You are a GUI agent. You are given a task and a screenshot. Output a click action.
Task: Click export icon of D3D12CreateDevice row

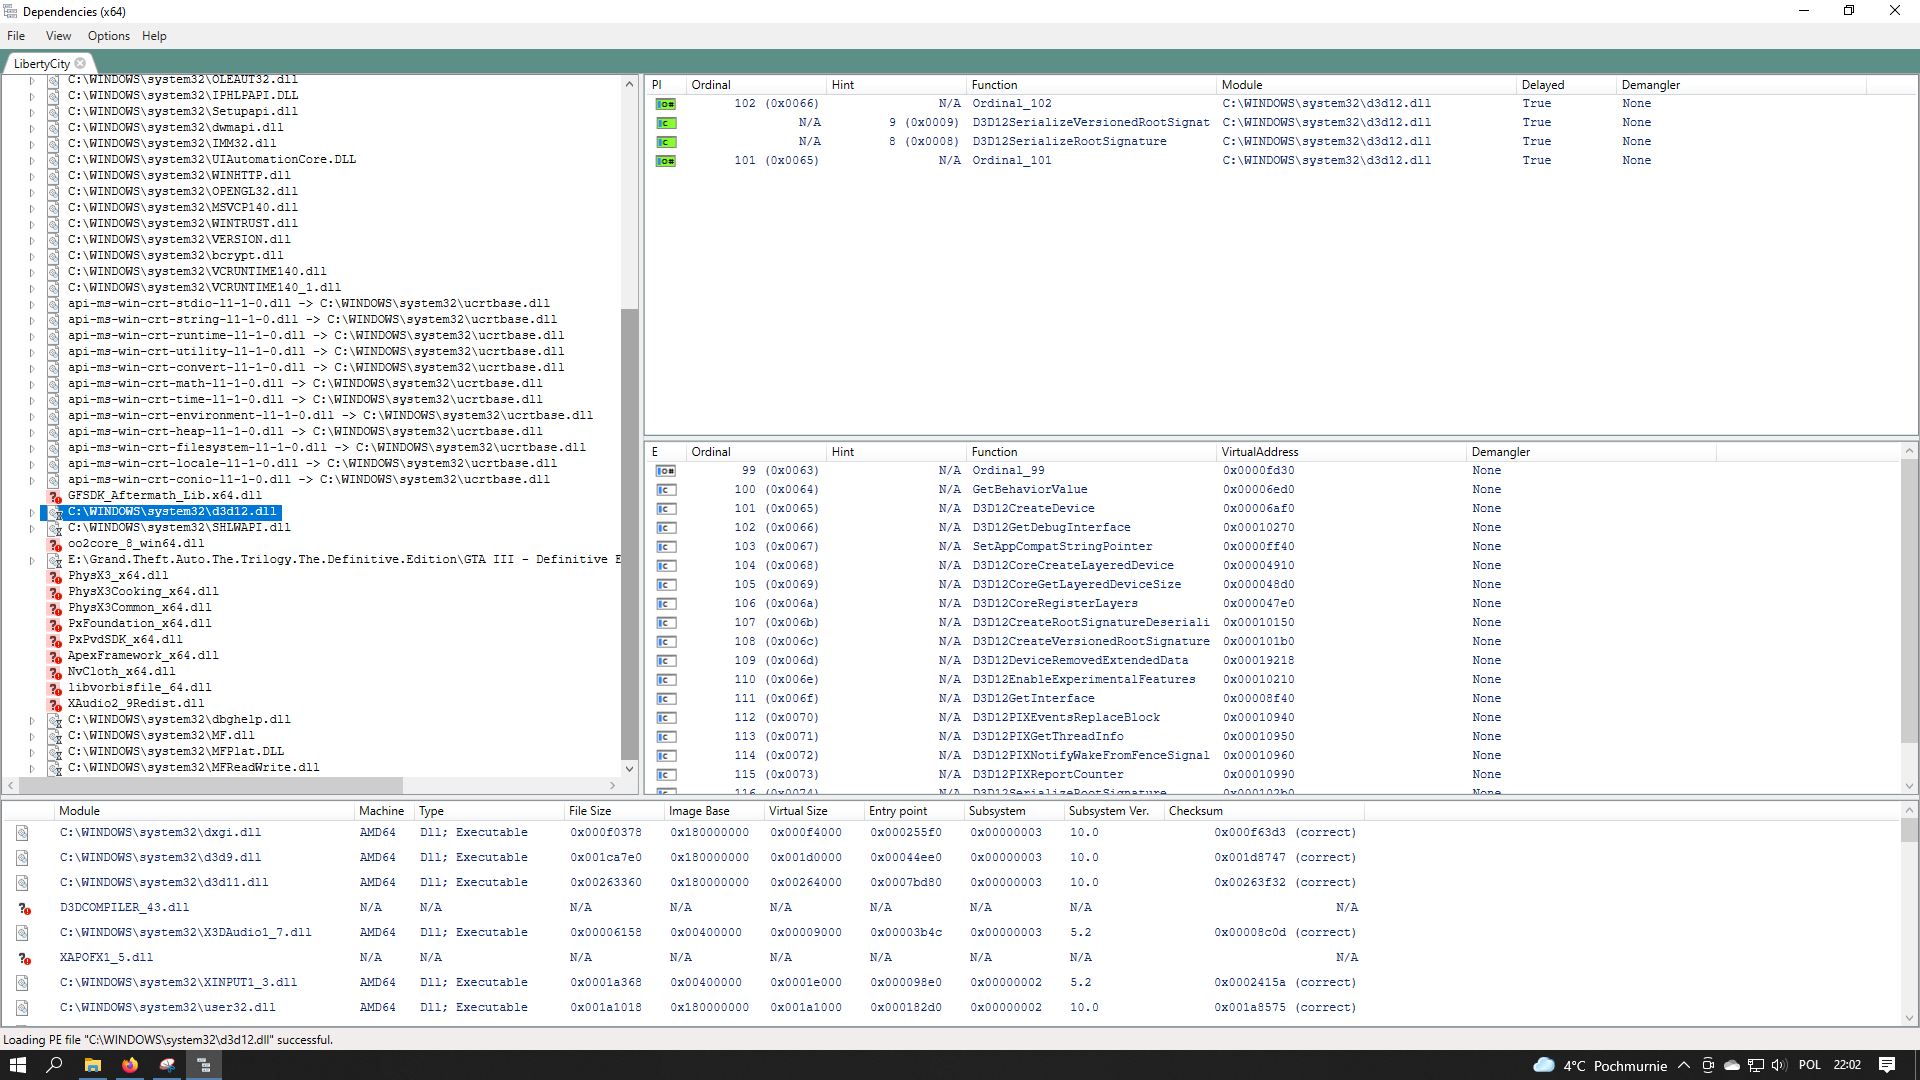point(665,509)
